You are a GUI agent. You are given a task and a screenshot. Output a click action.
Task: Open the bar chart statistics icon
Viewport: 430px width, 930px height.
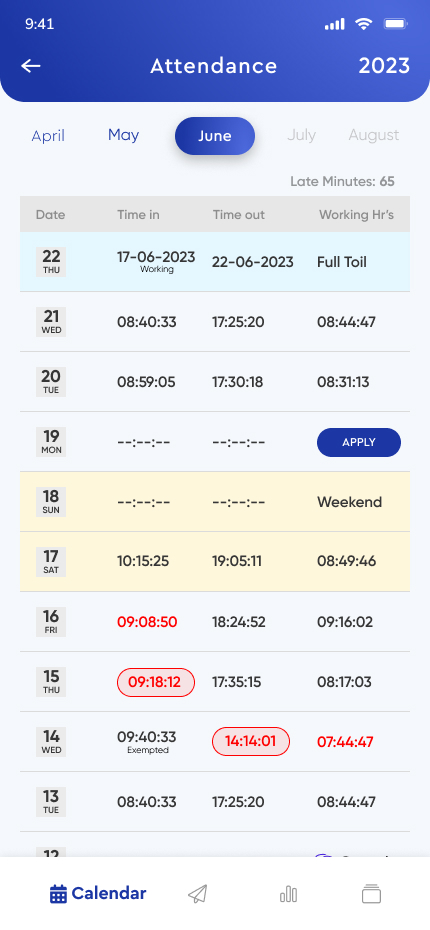coord(288,894)
